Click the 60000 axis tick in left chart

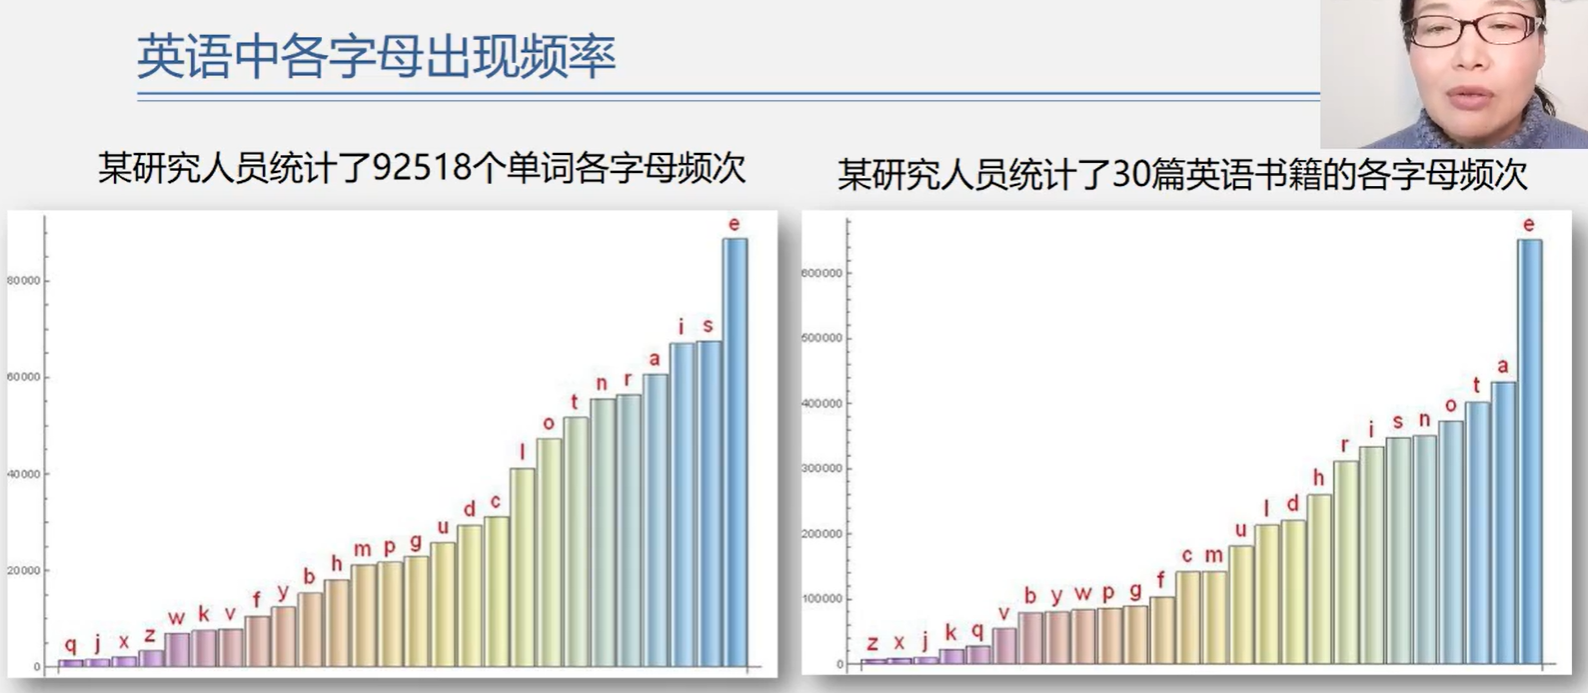pos(23,378)
